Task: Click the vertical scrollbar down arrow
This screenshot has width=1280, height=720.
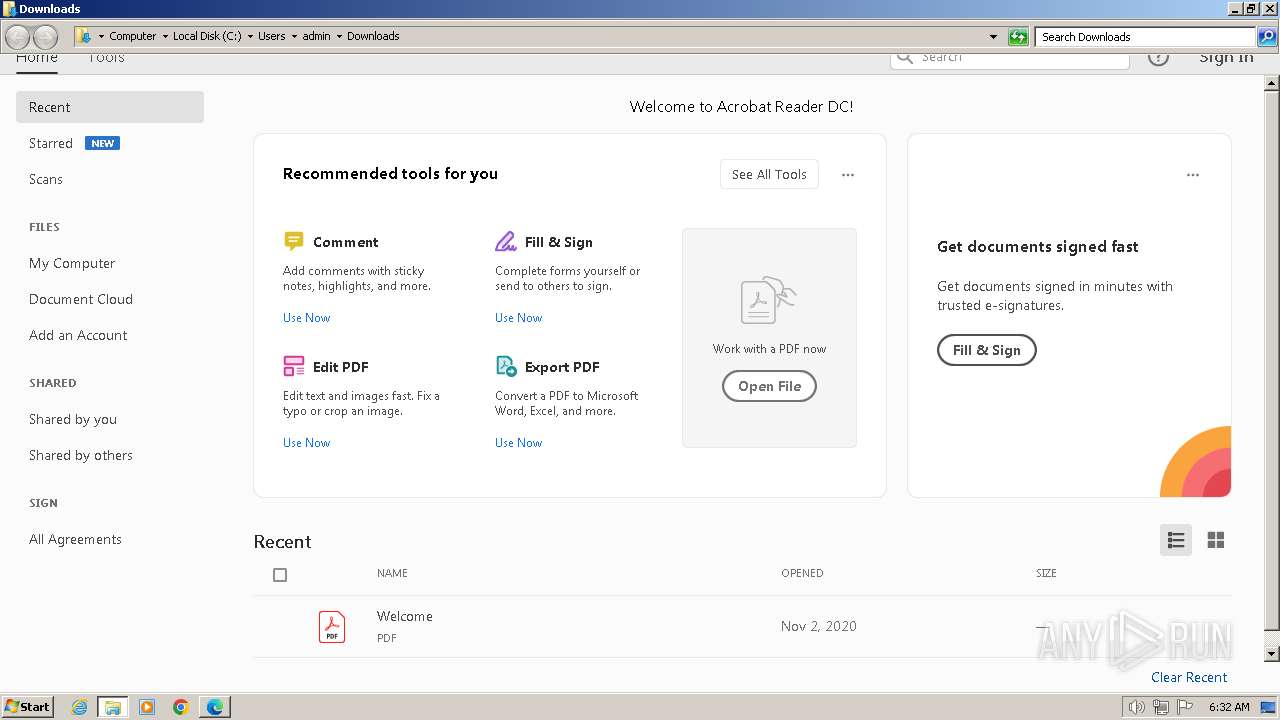Action: (1272, 654)
